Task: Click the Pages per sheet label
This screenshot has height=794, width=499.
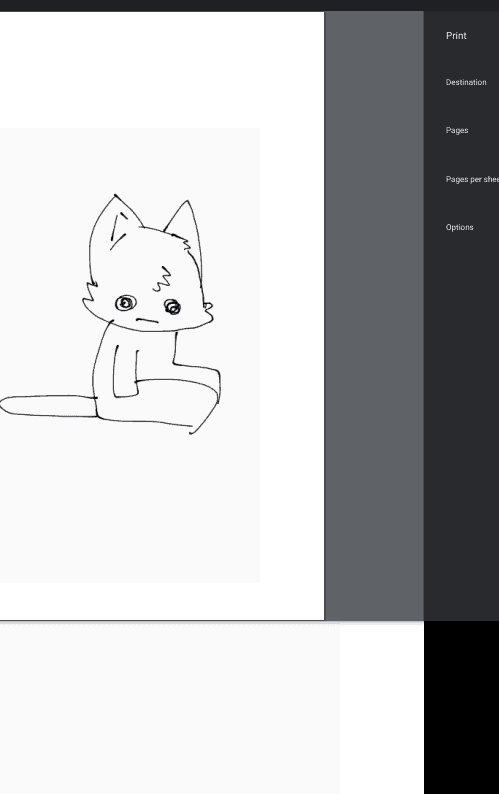Action: pyautogui.click(x=472, y=179)
